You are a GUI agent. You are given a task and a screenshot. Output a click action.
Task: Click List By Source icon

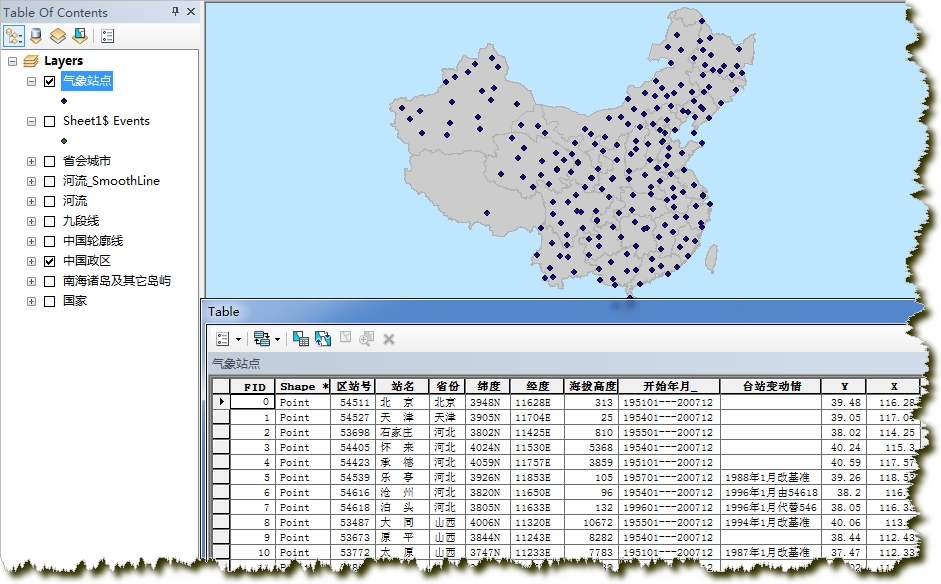point(36,36)
